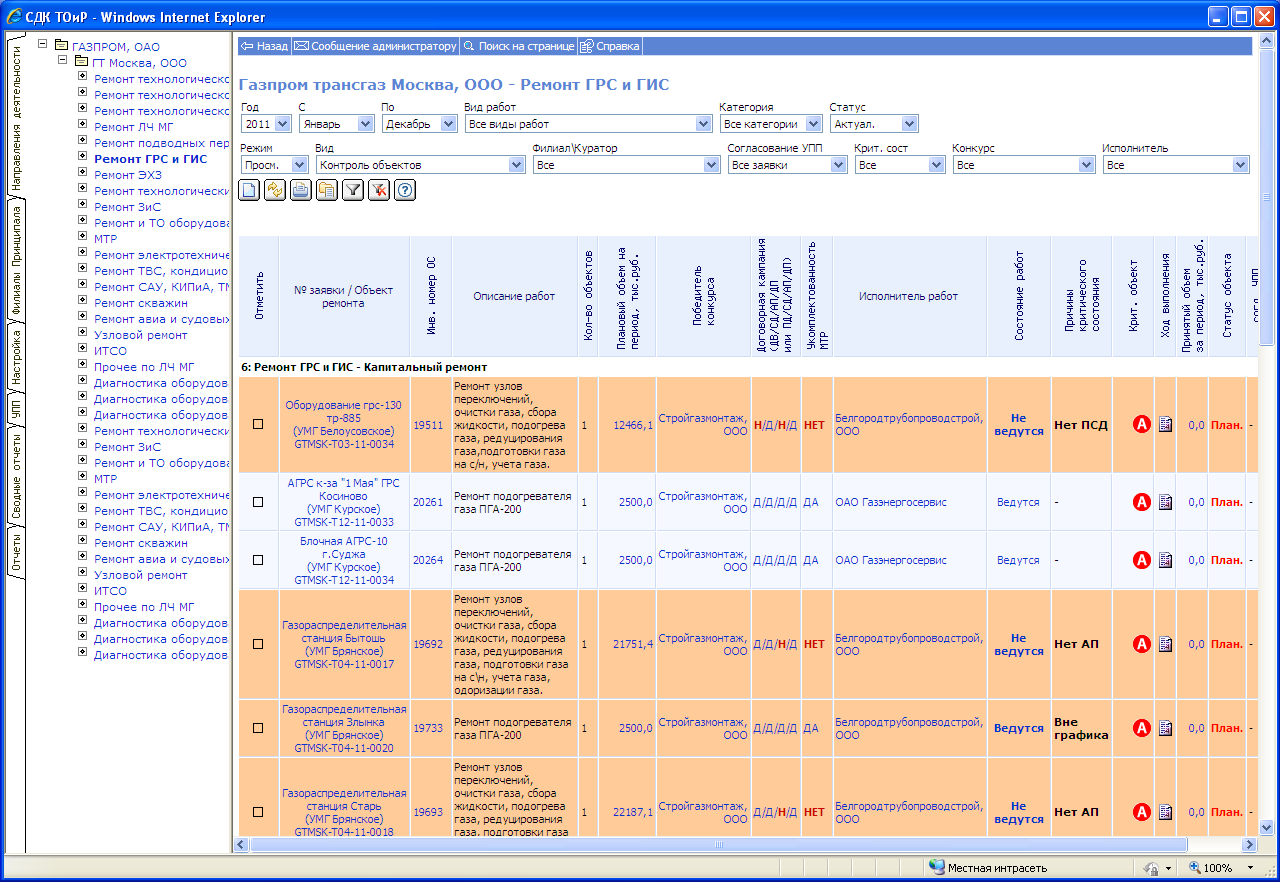This screenshot has width=1280, height=882.
Task: Open the Конкурс dropdown
Action: tap(1024, 165)
